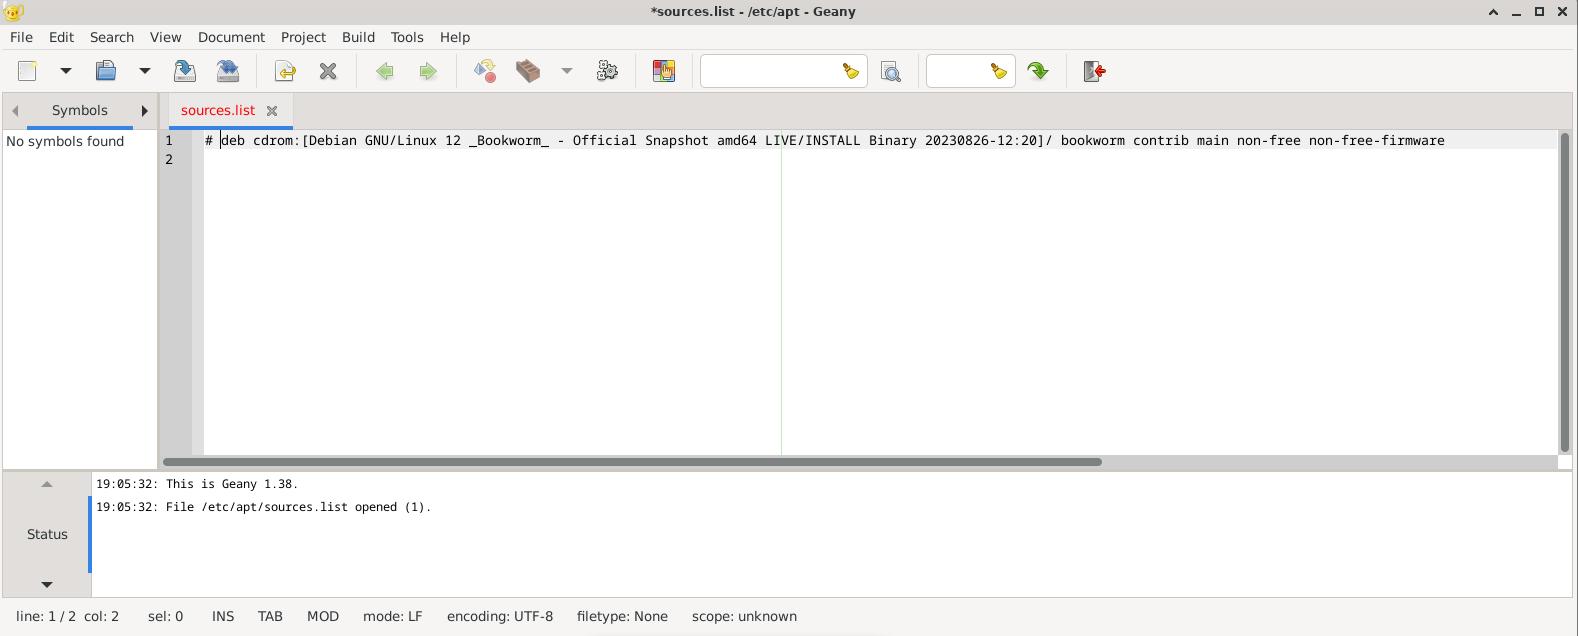
Task: Open the View menu
Action: 166,37
